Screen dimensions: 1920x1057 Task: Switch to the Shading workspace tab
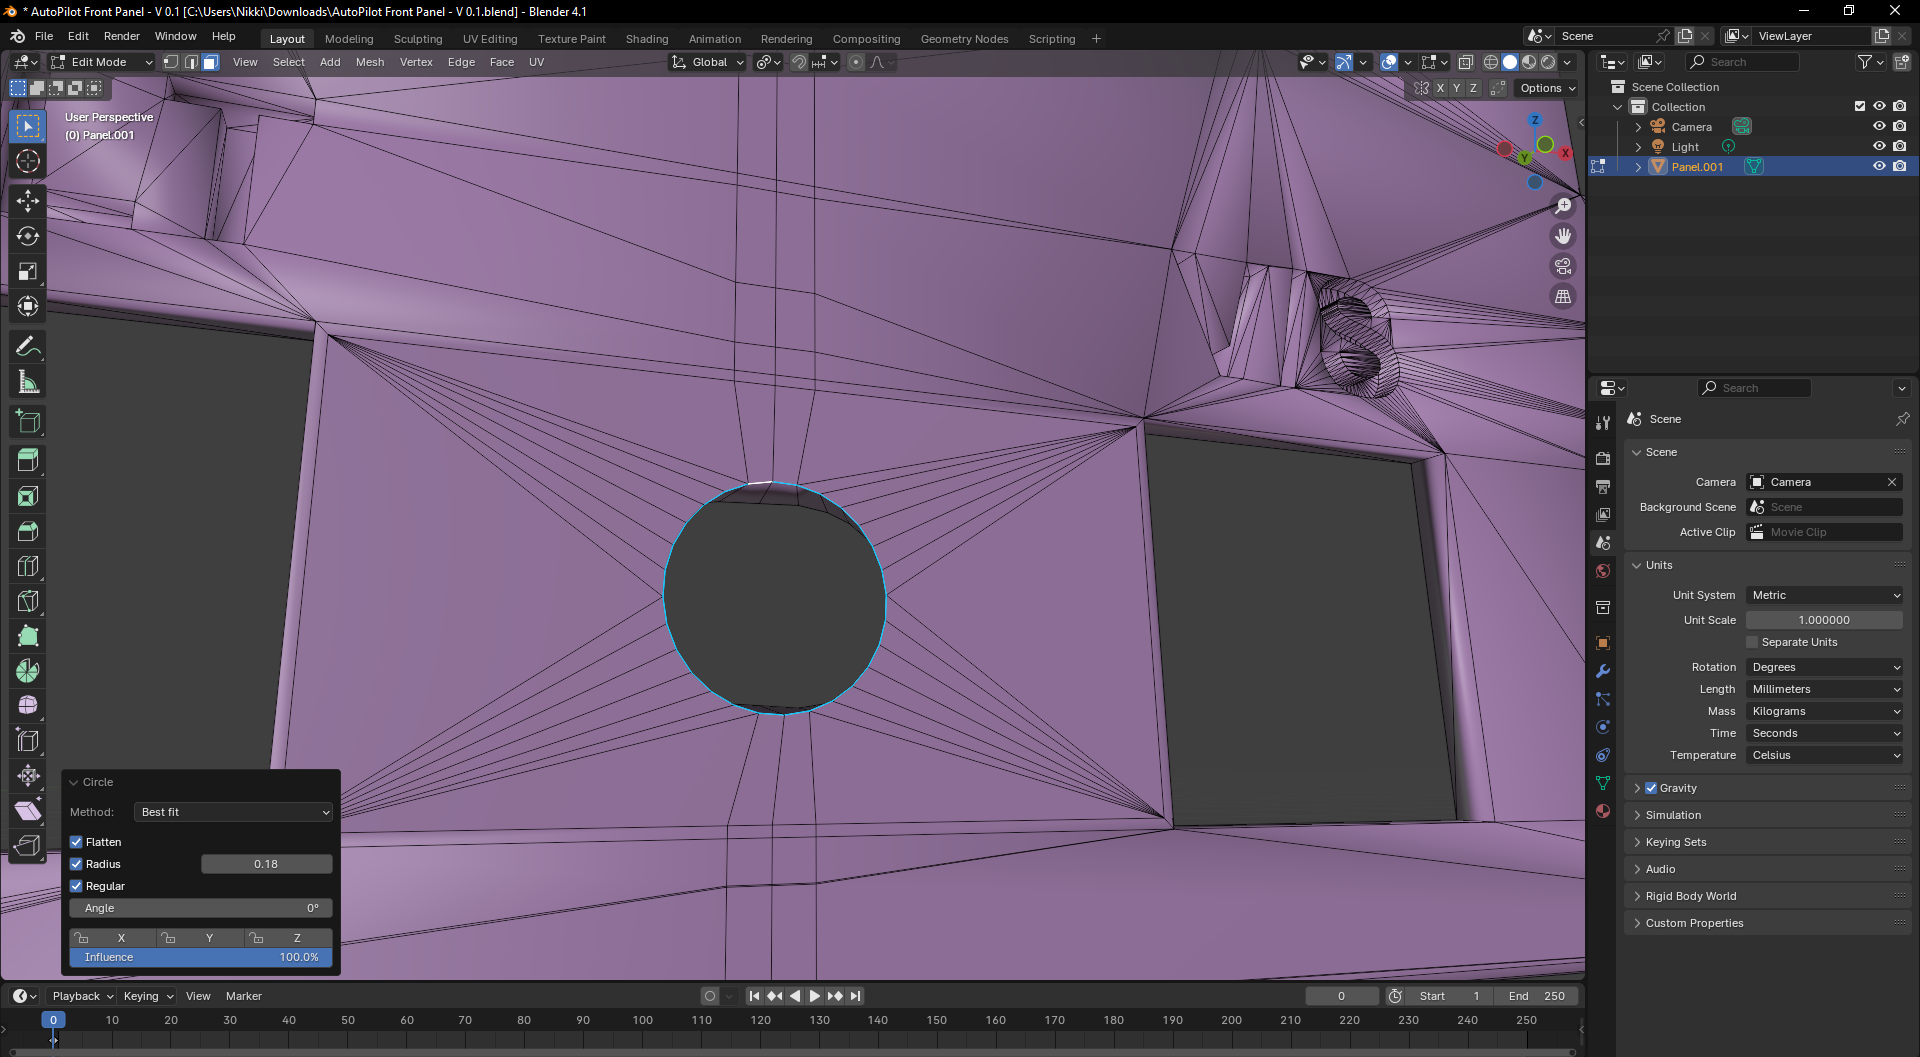pos(647,39)
